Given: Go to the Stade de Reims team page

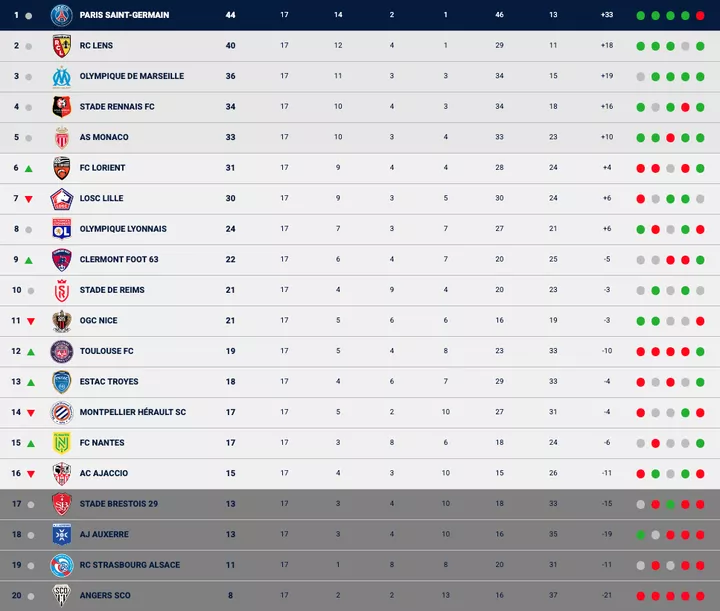Looking at the screenshot, I should pos(112,290).
